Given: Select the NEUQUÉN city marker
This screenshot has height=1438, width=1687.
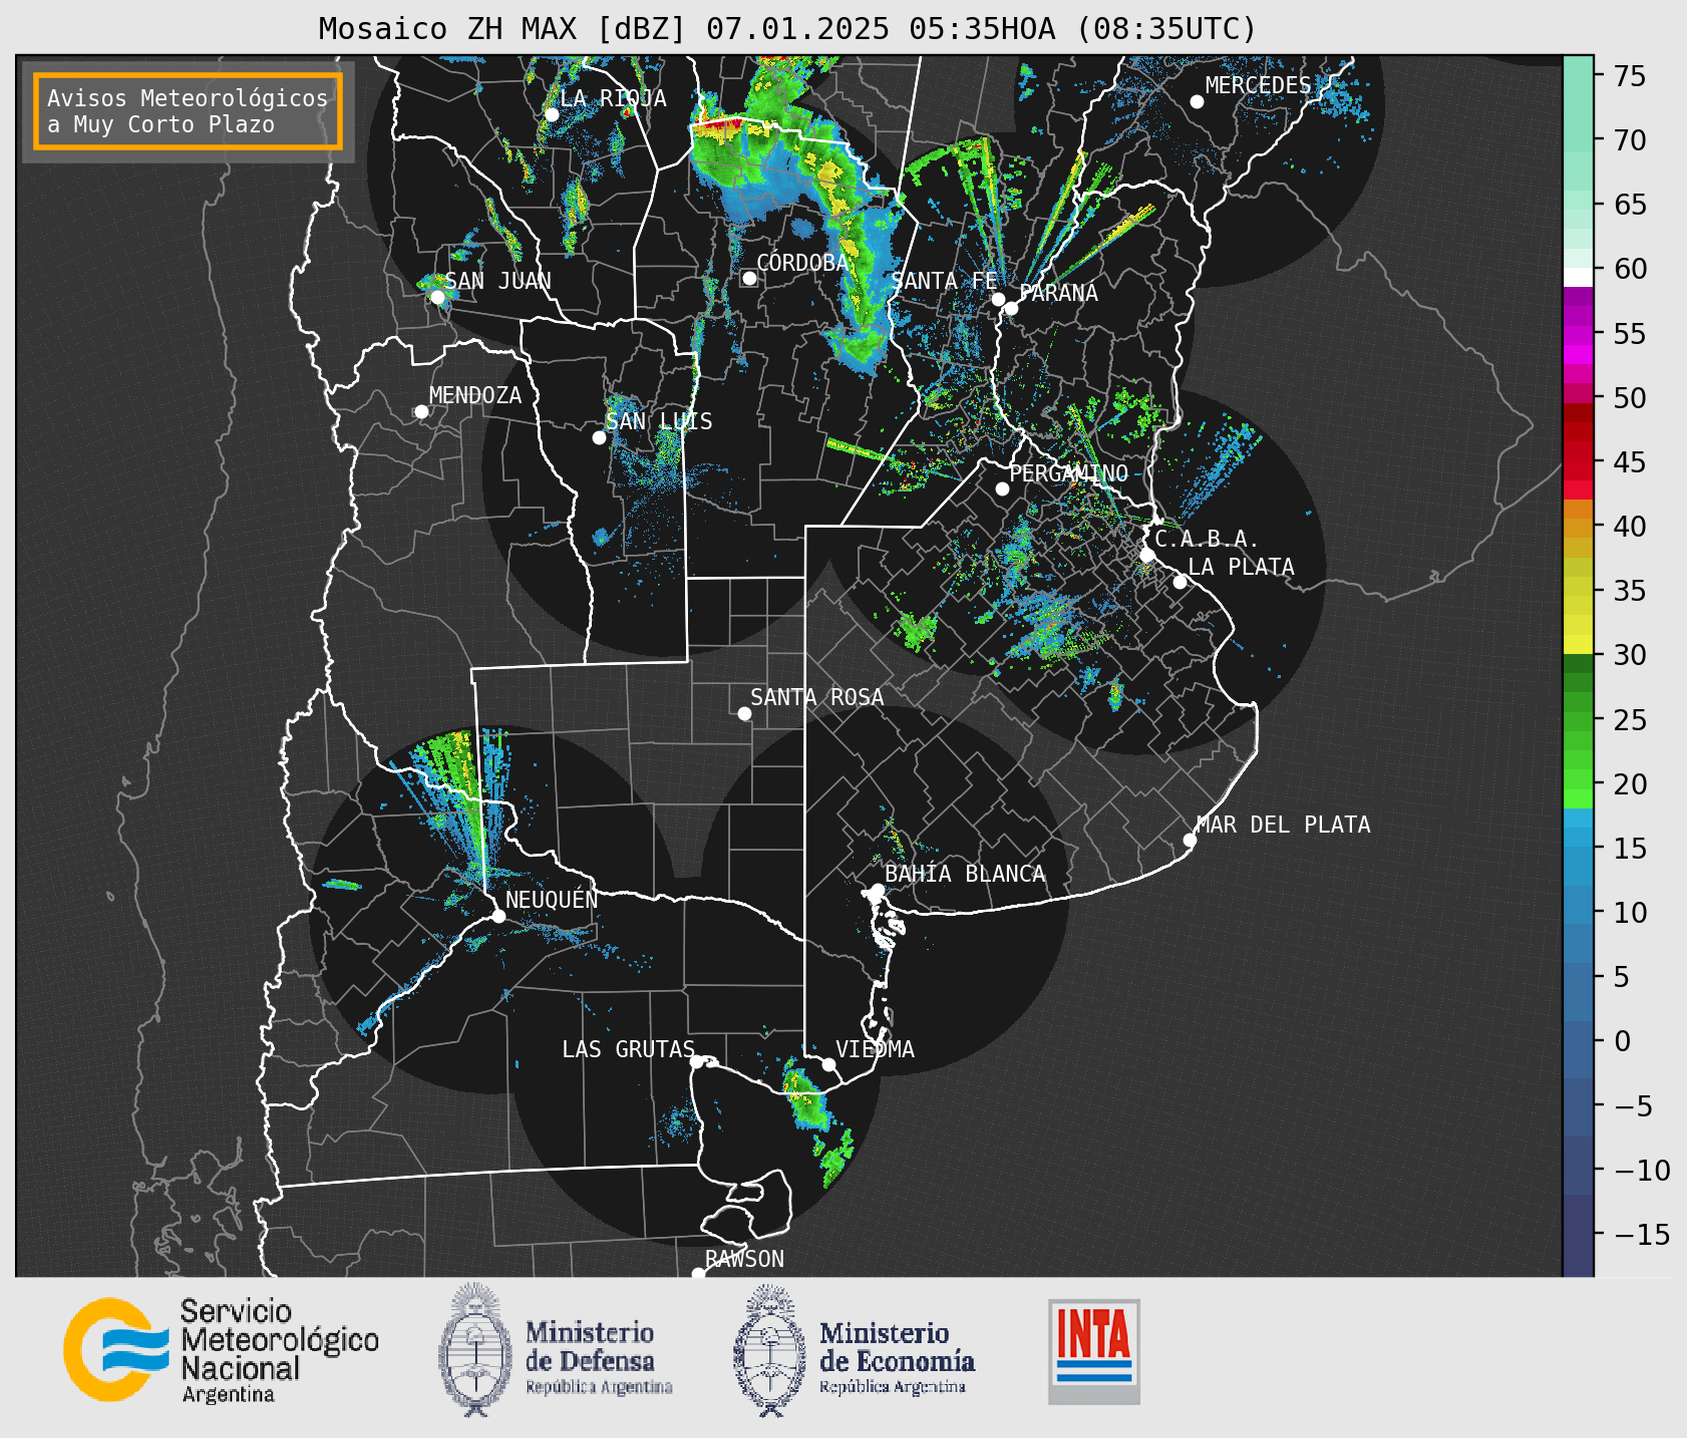Looking at the screenshot, I should click(498, 916).
